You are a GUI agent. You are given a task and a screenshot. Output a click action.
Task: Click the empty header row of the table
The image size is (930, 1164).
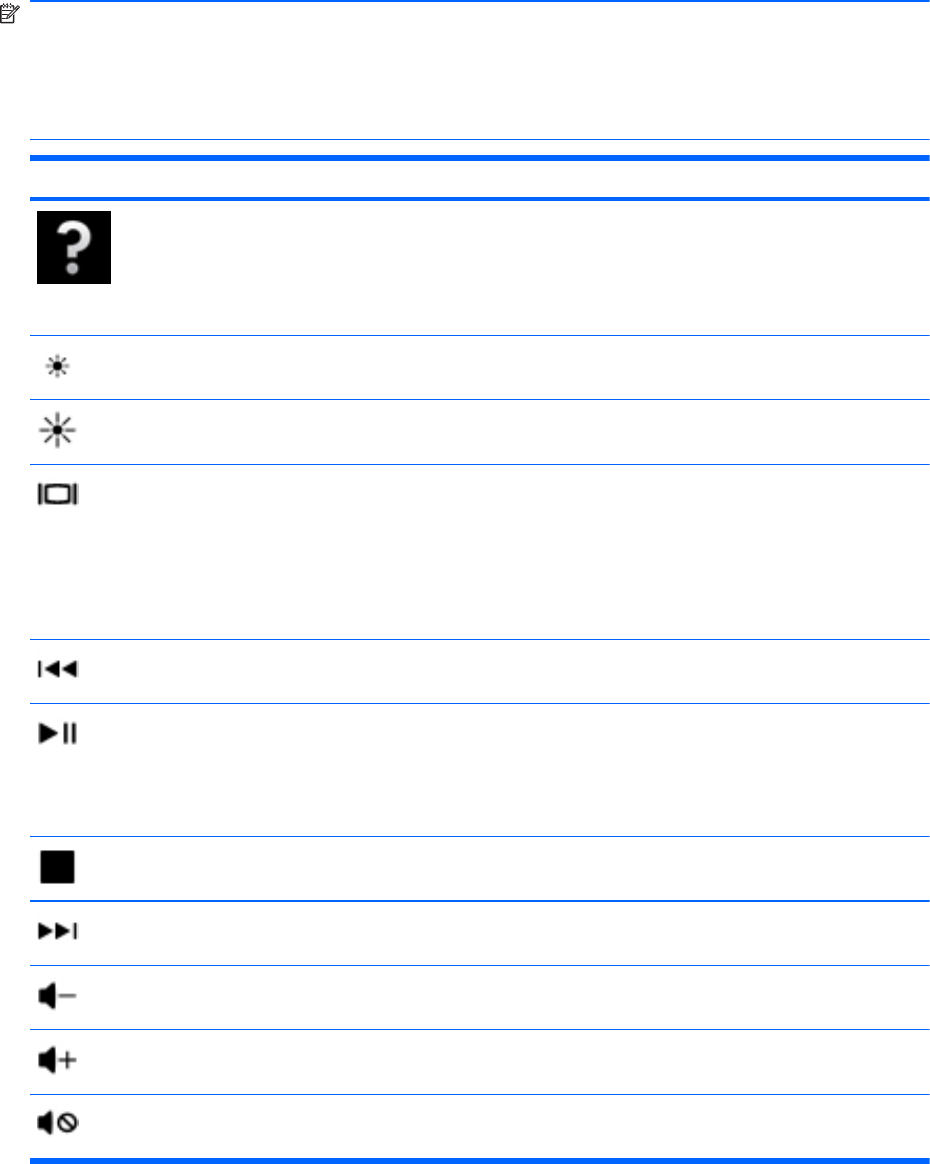point(480,180)
